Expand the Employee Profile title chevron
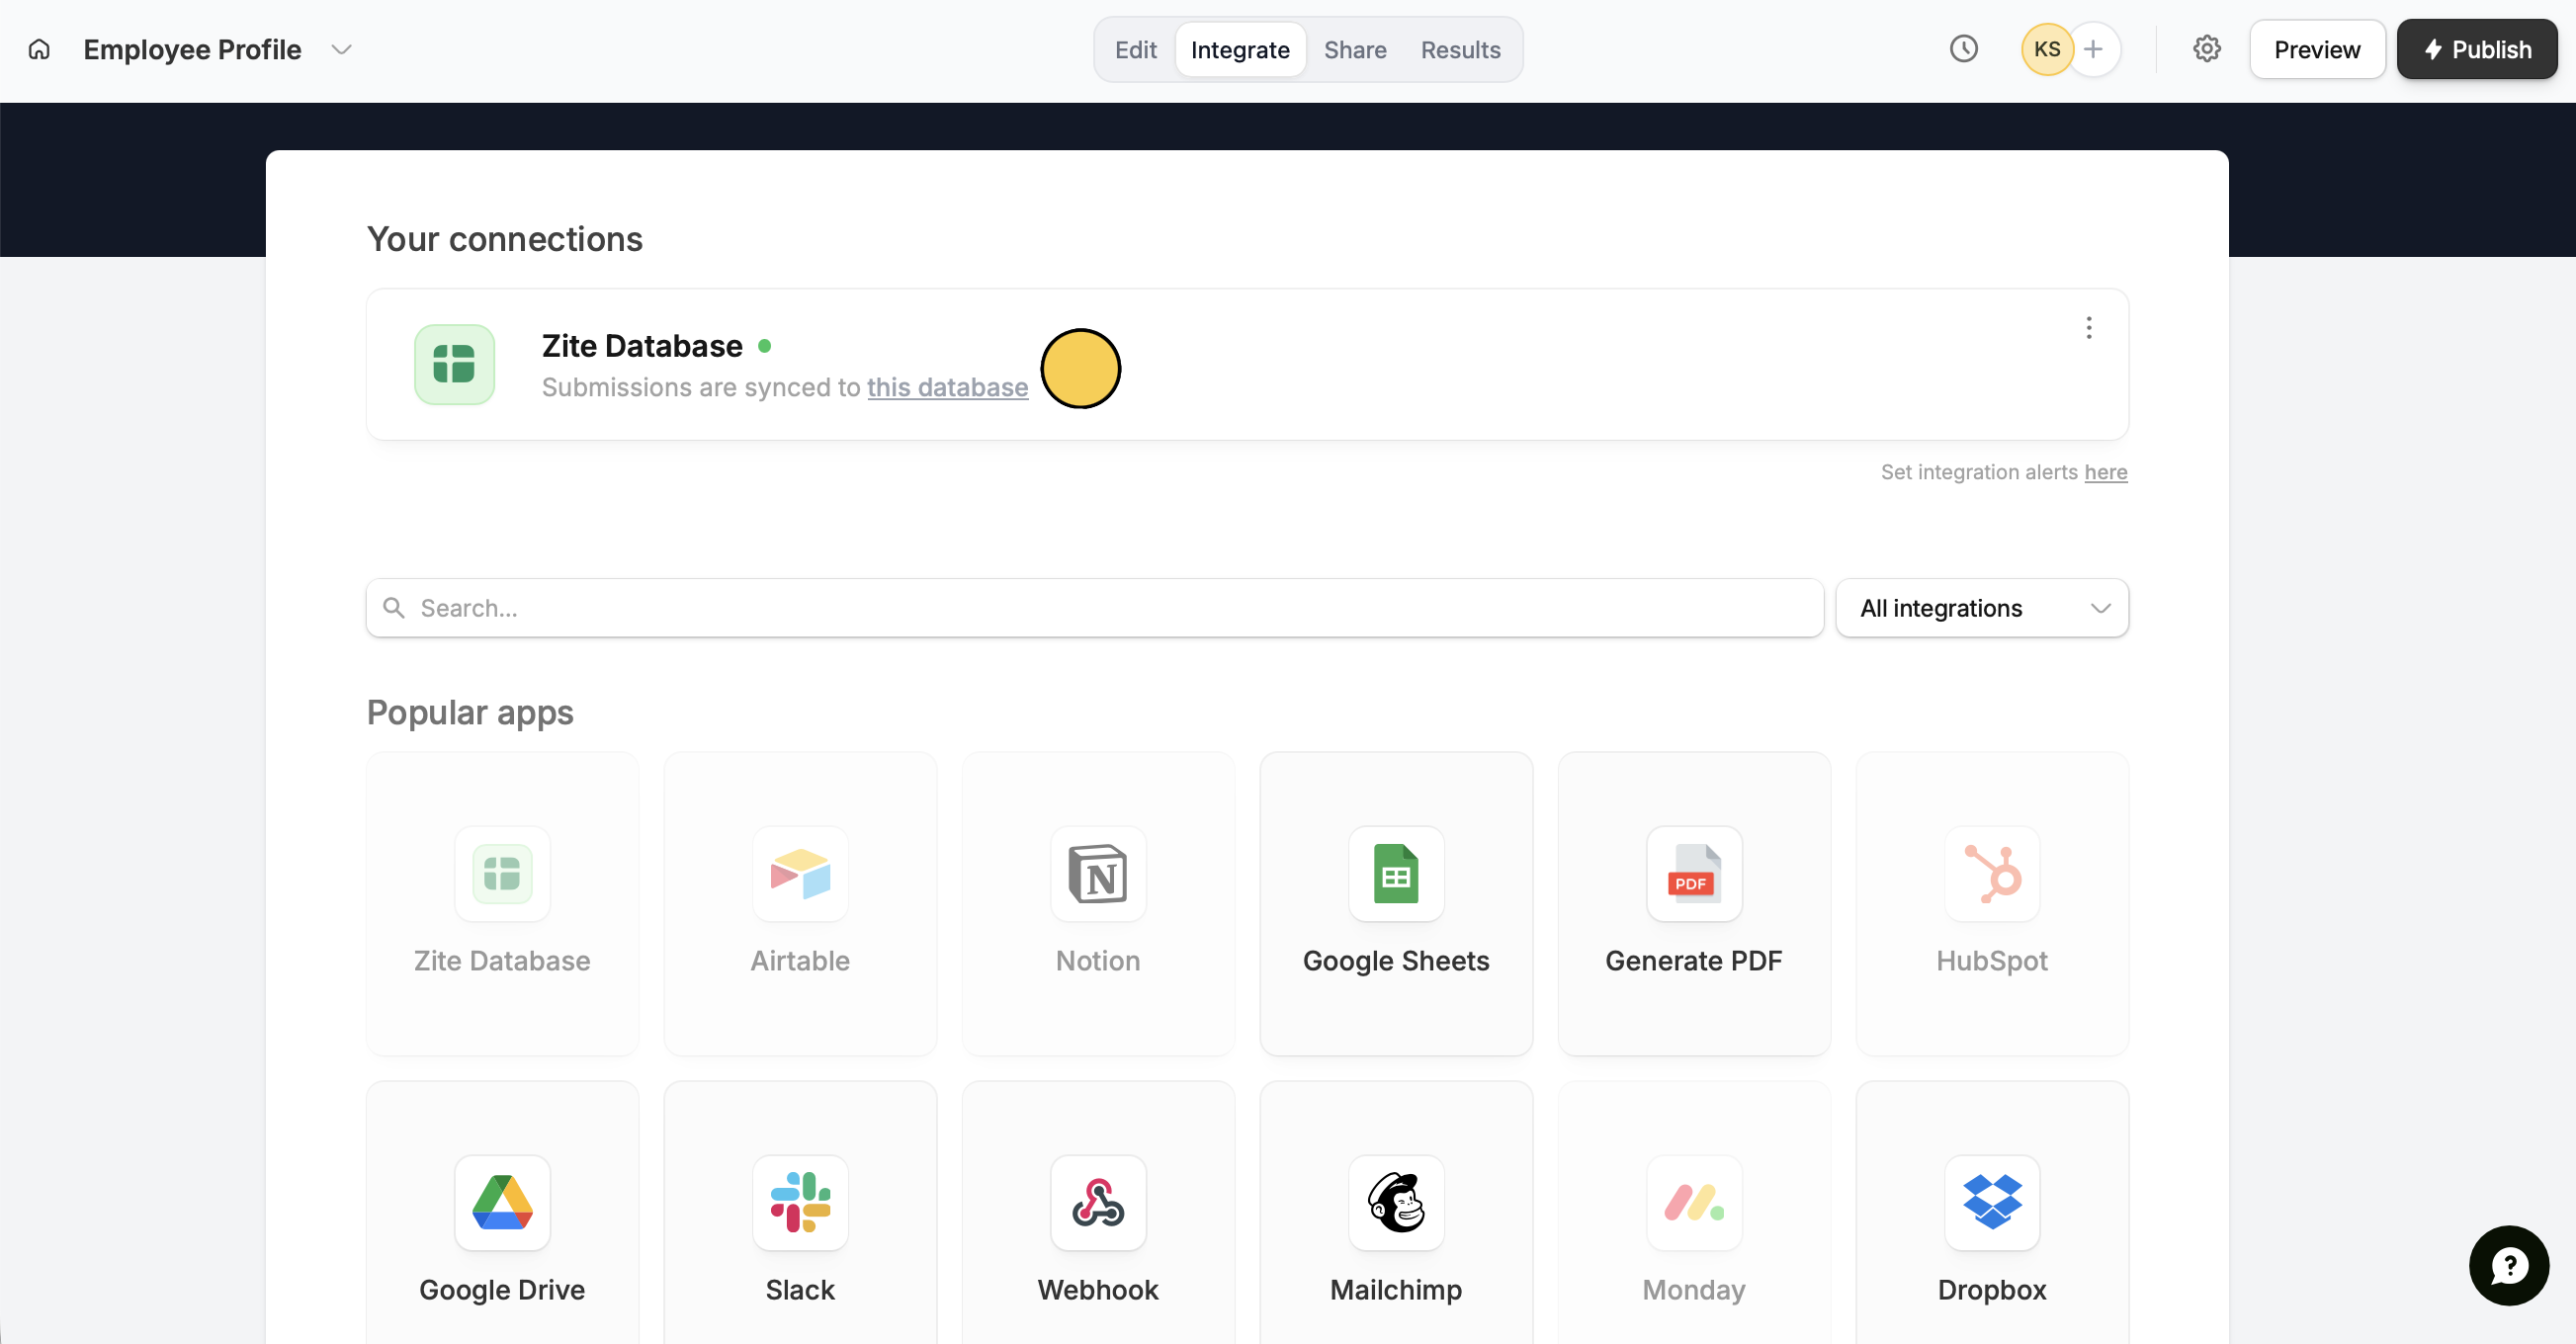The image size is (2576, 1344). point(341,49)
